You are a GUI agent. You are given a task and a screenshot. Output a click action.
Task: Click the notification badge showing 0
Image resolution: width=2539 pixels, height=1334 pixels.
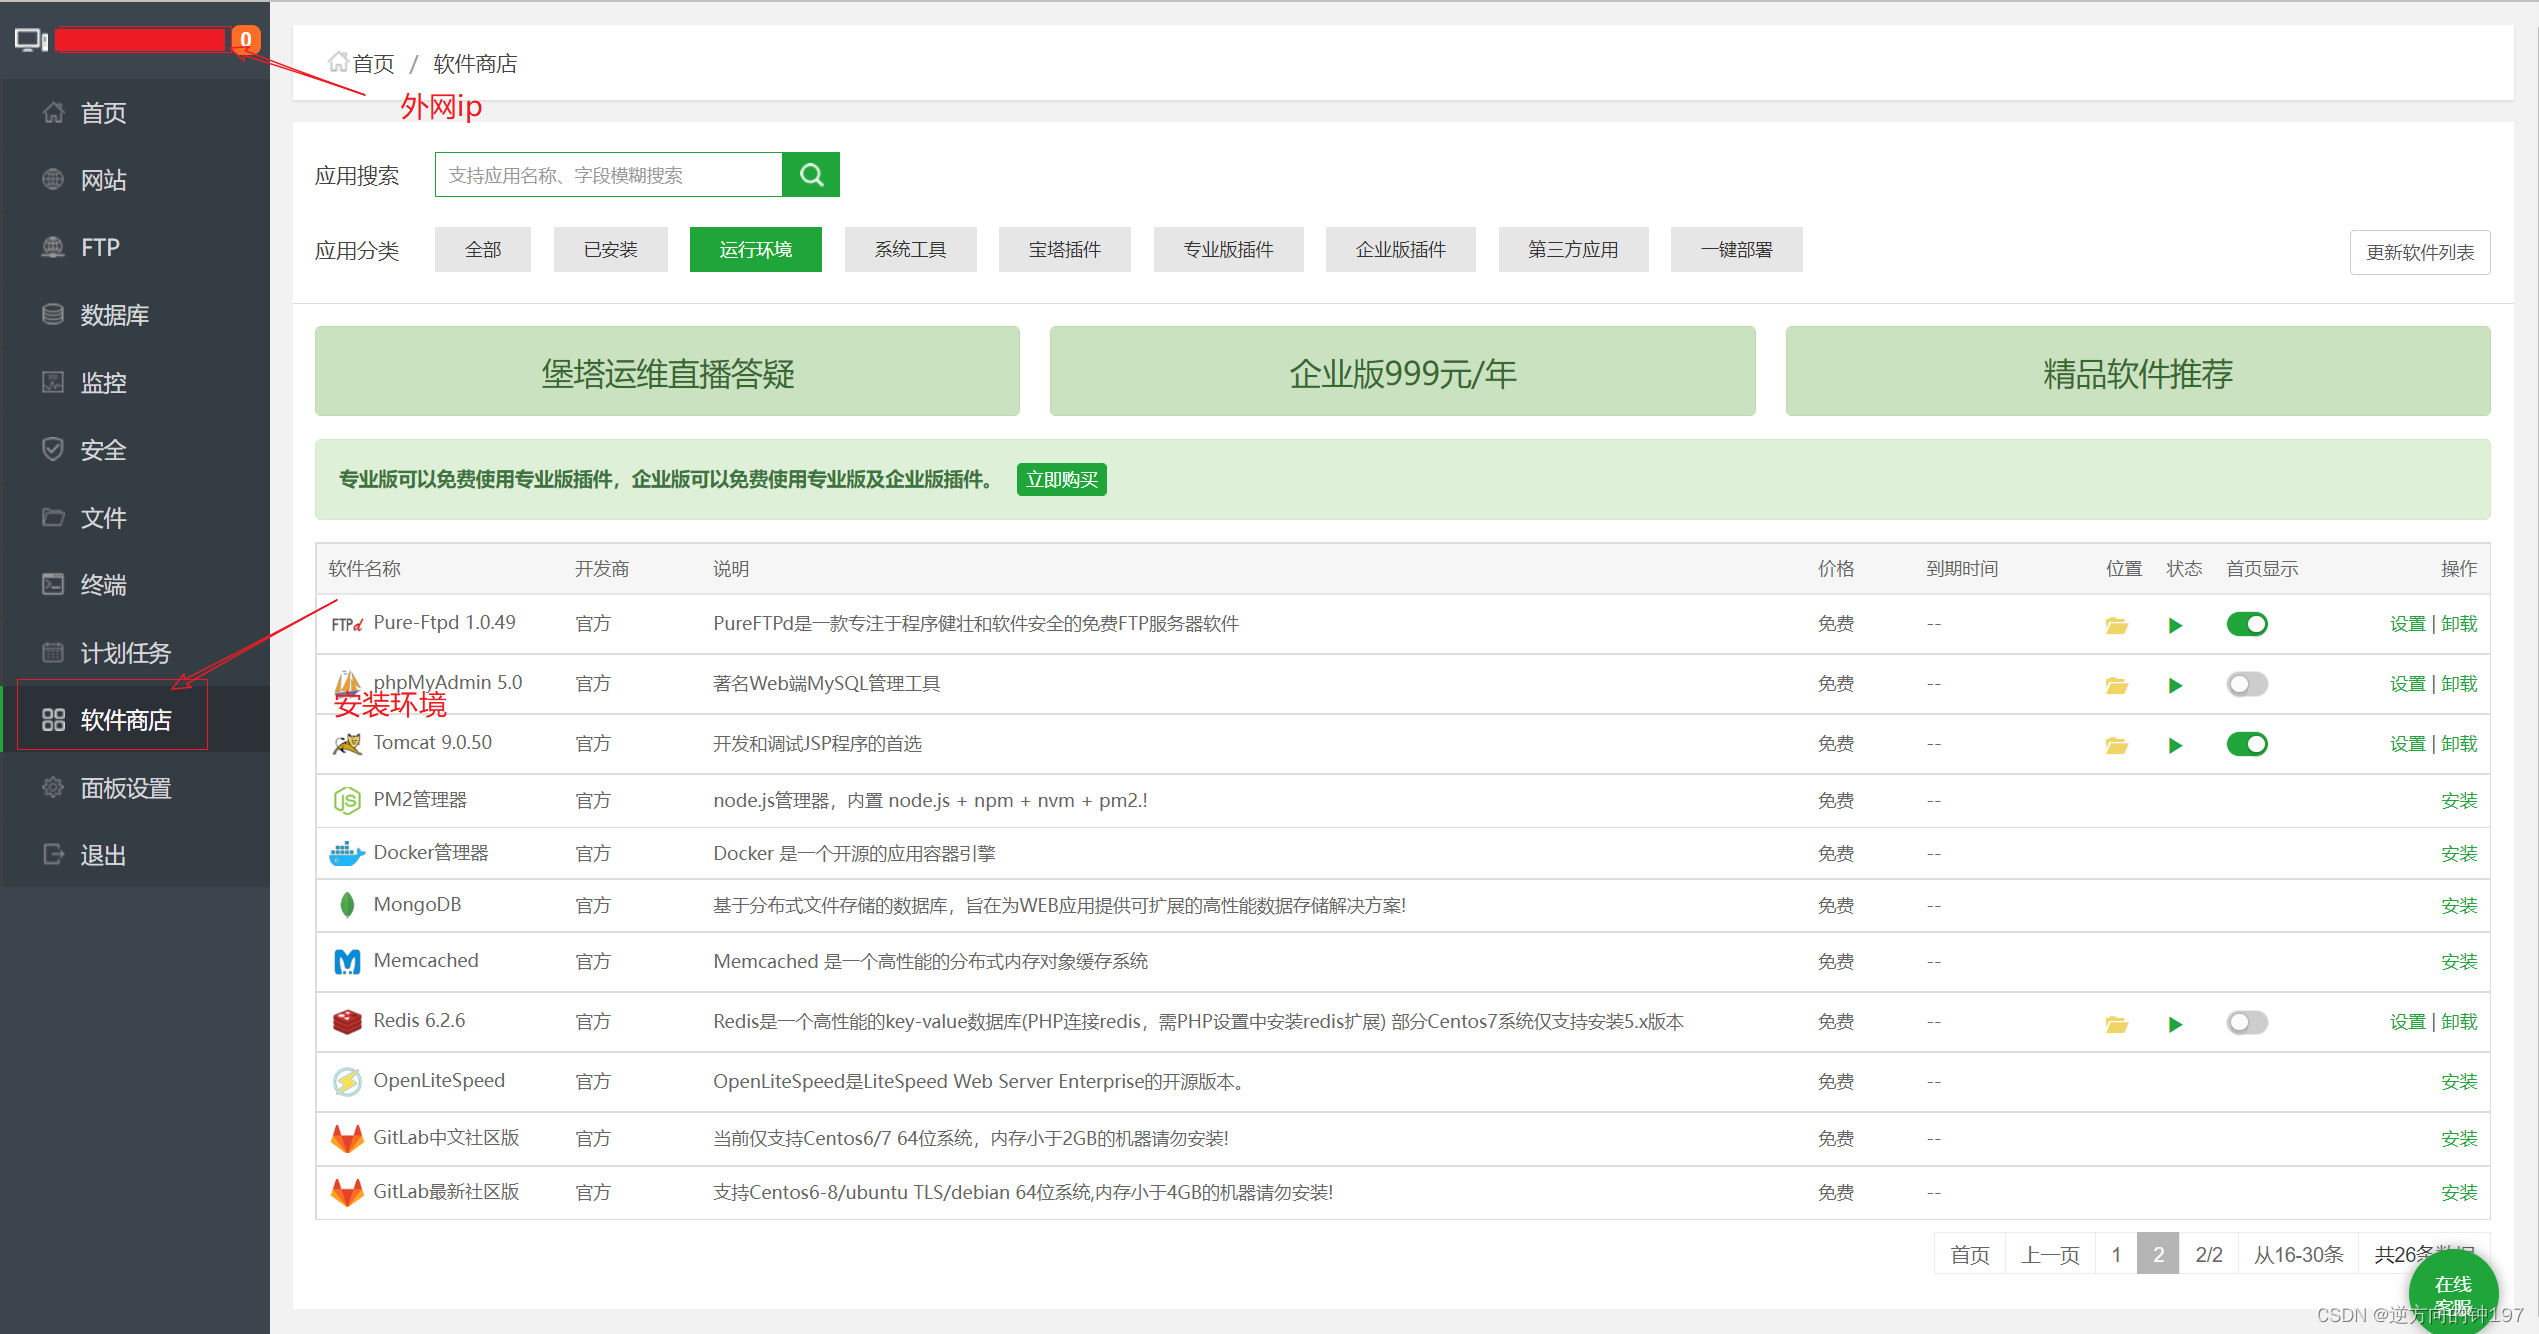click(245, 40)
